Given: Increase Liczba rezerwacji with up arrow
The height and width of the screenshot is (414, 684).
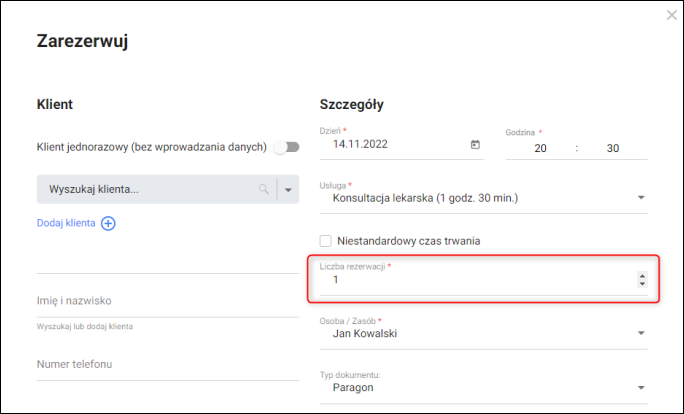Looking at the screenshot, I should pyautogui.click(x=642, y=276).
